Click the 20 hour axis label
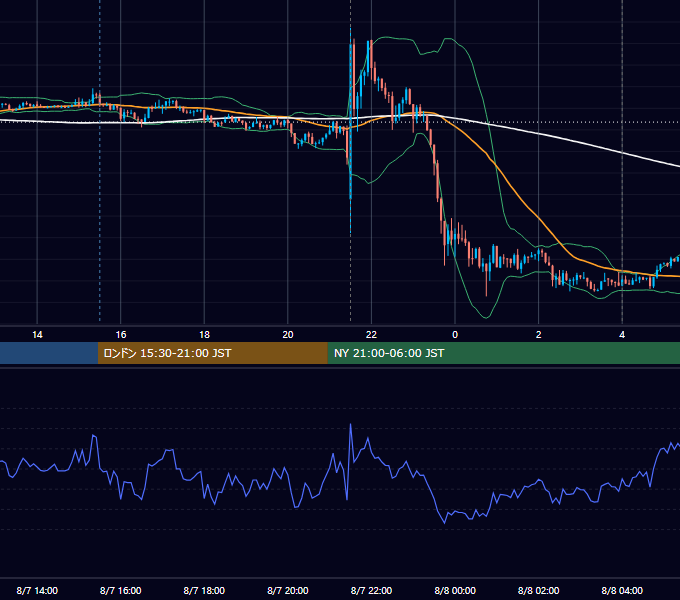Screen dimensions: 680x600 (288, 335)
